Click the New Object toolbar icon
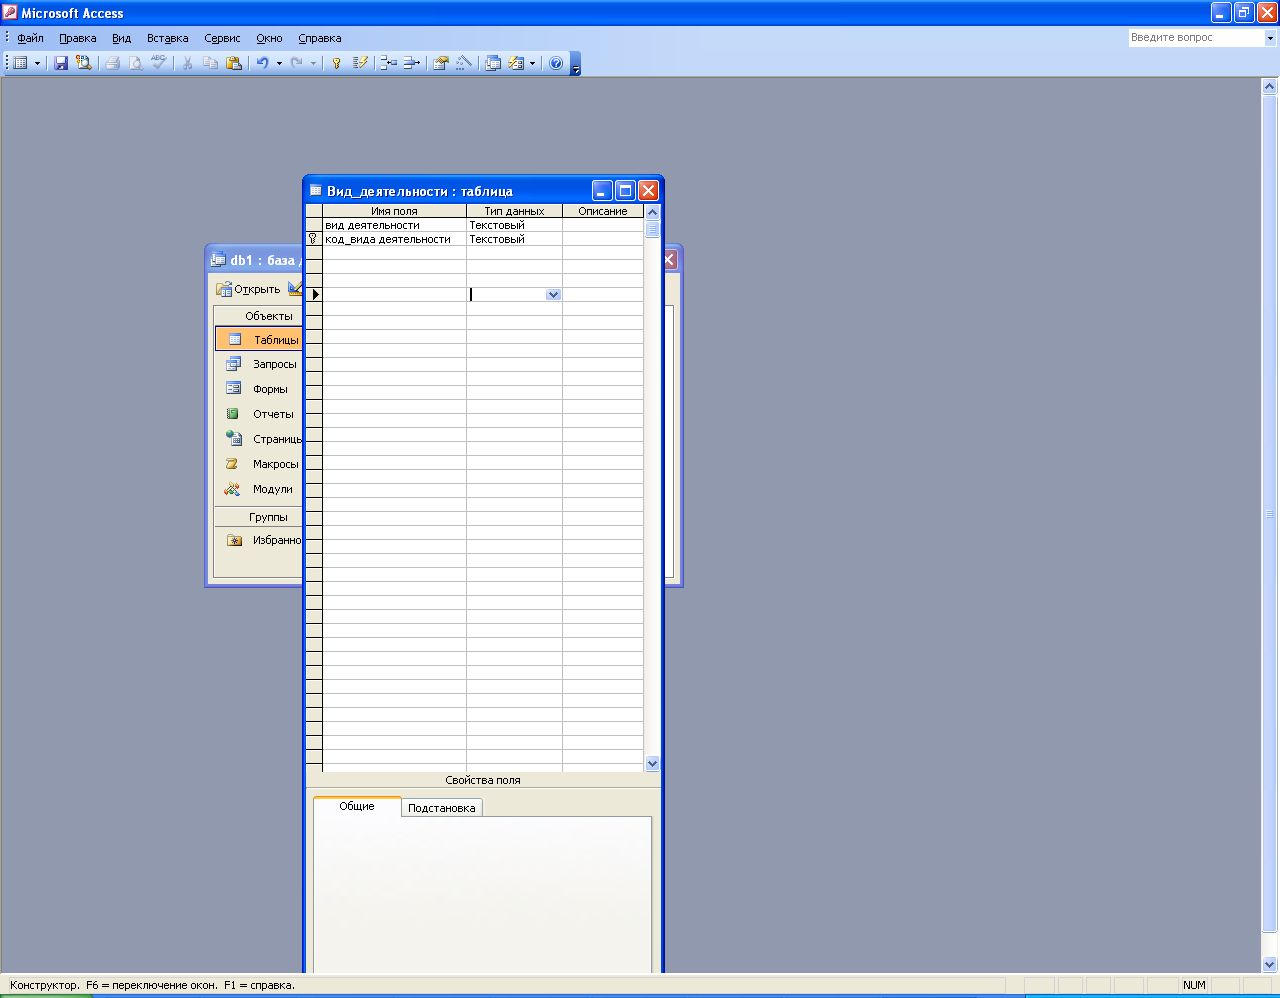The width and height of the screenshot is (1280, 998). 516,63
